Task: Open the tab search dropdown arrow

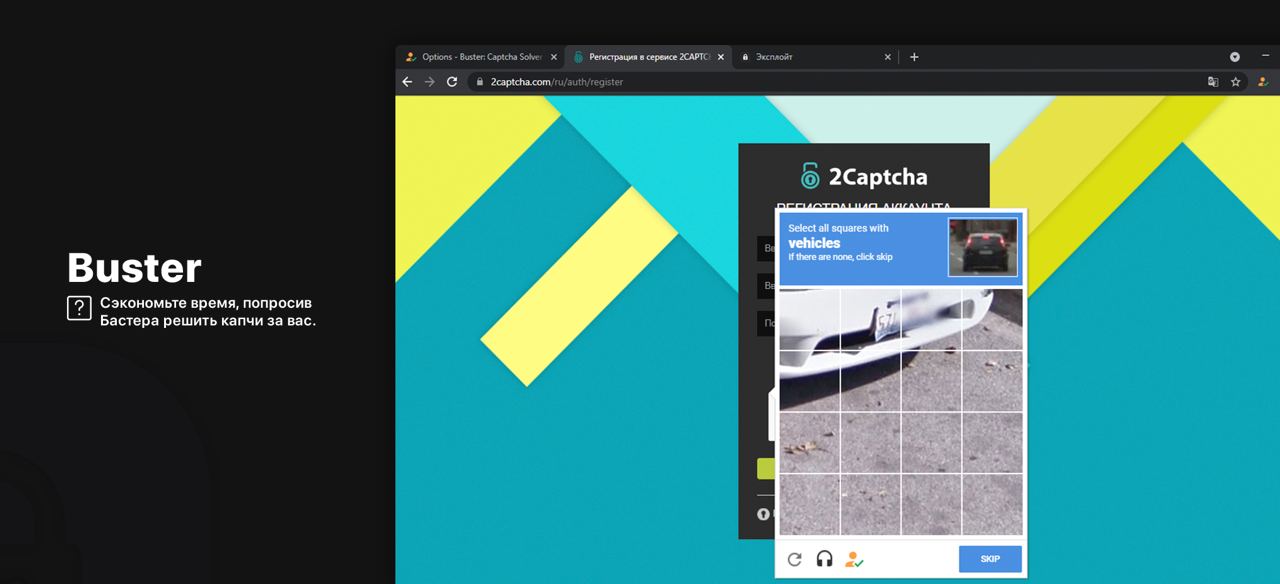Action: click(x=1235, y=57)
